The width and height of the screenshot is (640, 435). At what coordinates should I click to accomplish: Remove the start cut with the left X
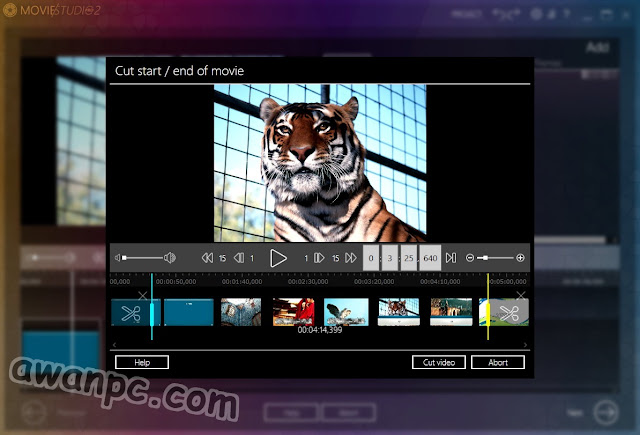(x=142, y=295)
